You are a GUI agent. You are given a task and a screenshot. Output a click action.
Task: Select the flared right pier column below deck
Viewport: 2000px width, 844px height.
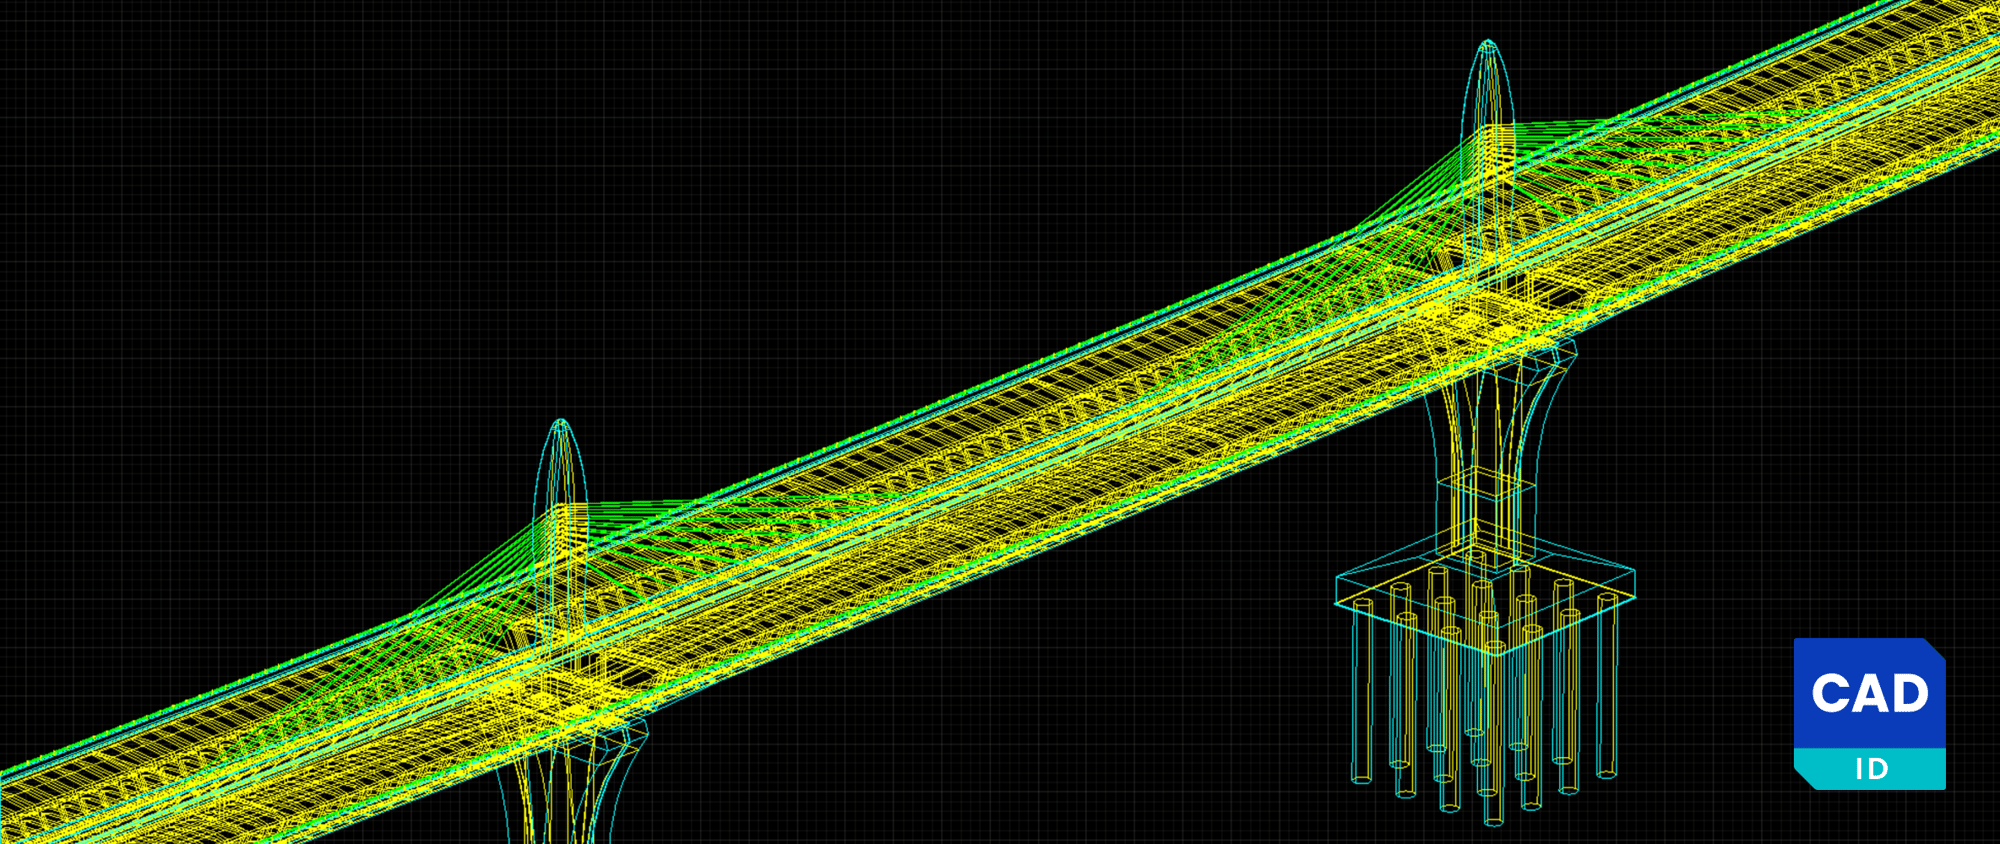1487,420
